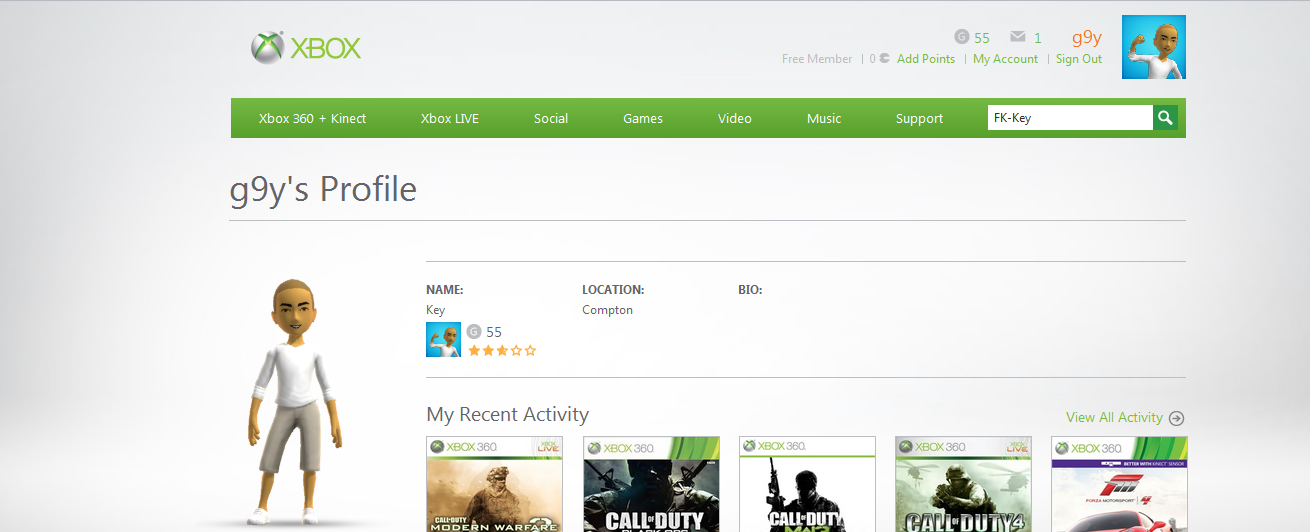Click the NAME: label

coord(445,290)
